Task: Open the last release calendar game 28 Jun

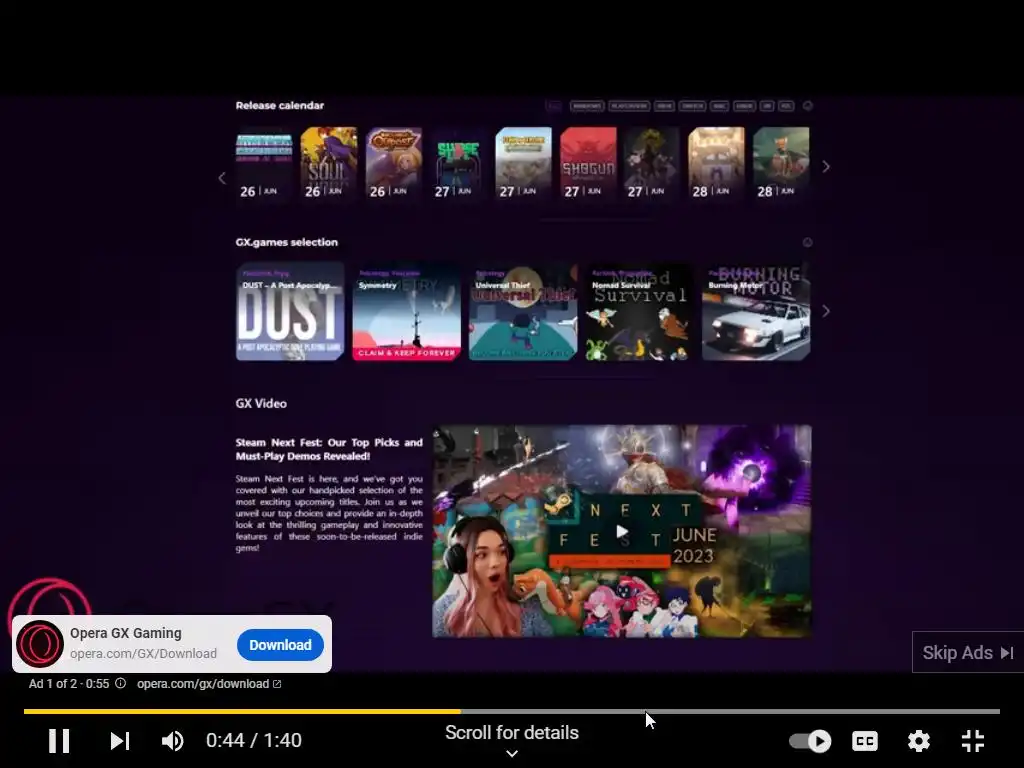Action: pyautogui.click(x=781, y=164)
